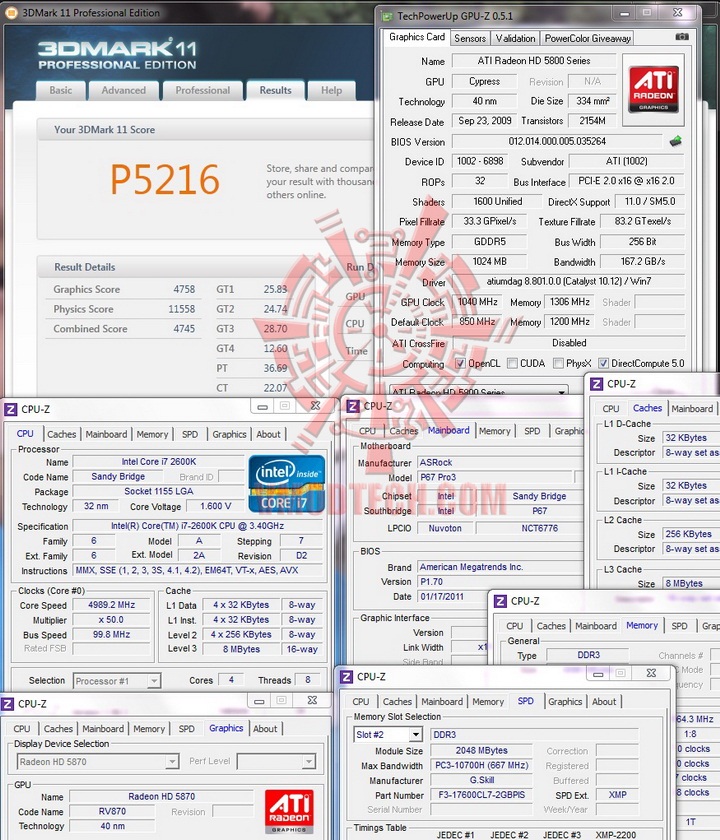Image resolution: width=720 pixels, height=840 pixels.
Task: Open Memory tab in CPU-Z processor window
Action: coord(152,434)
